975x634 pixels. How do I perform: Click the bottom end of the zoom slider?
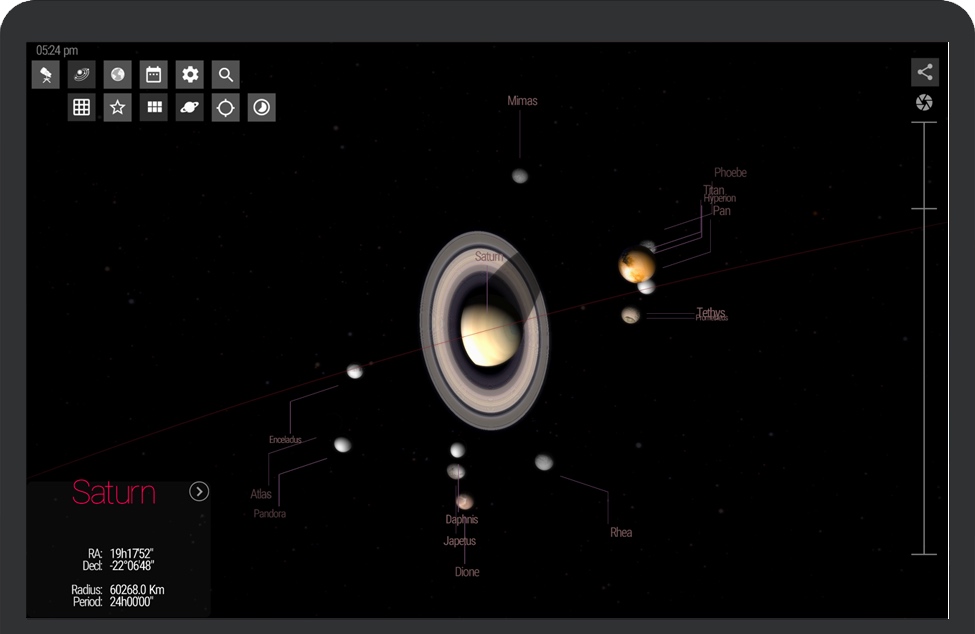pyautogui.click(x=924, y=553)
